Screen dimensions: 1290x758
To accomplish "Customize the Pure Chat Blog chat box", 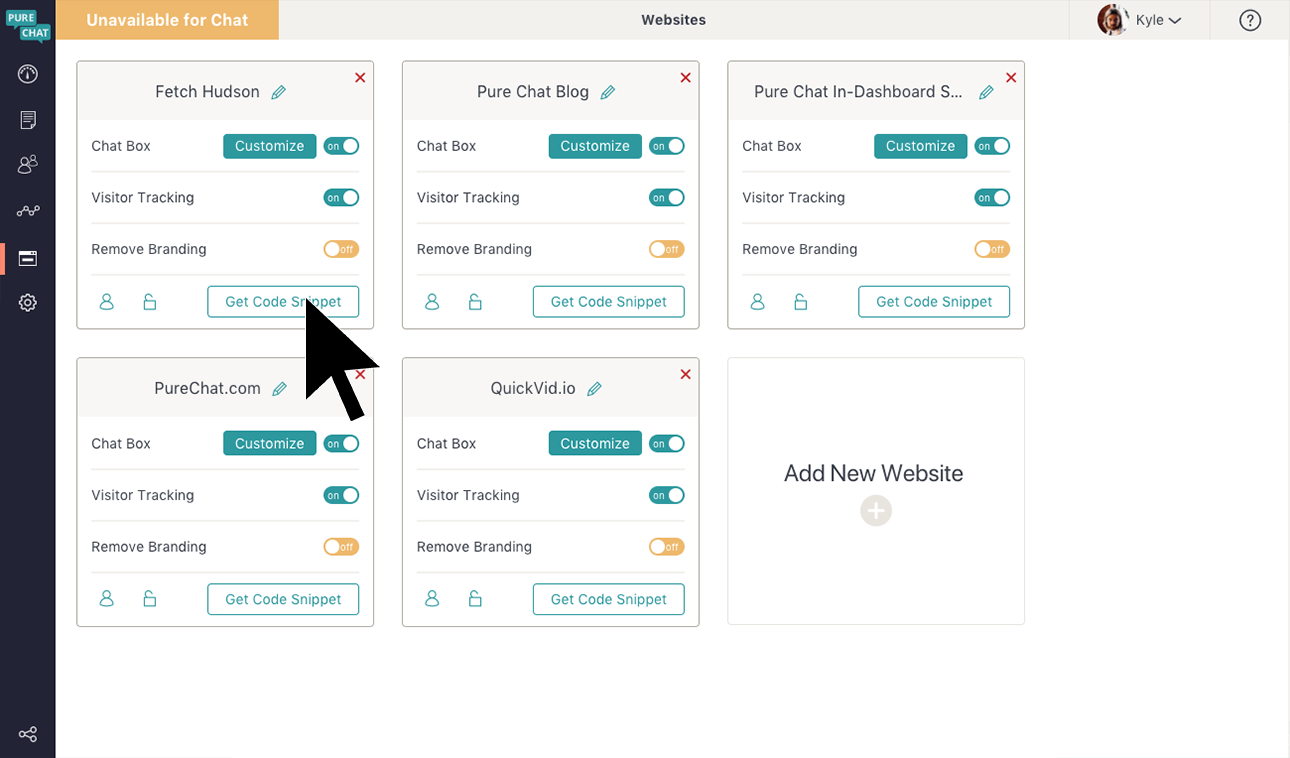I will pyautogui.click(x=595, y=146).
